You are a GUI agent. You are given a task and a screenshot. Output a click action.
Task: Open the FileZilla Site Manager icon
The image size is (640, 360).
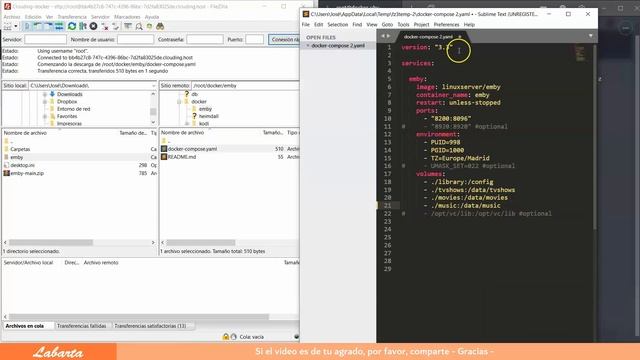pyautogui.click(x=7, y=26)
